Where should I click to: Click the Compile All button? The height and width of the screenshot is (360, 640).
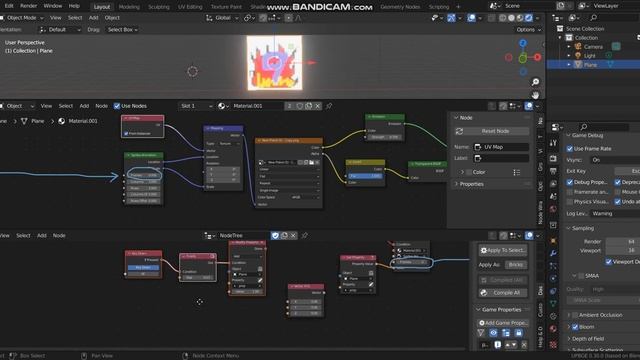point(503,293)
